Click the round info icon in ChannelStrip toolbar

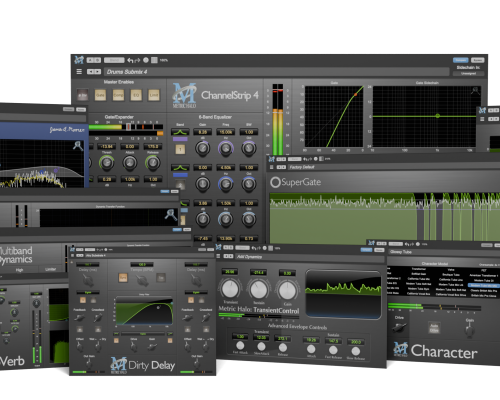[x=146, y=60]
